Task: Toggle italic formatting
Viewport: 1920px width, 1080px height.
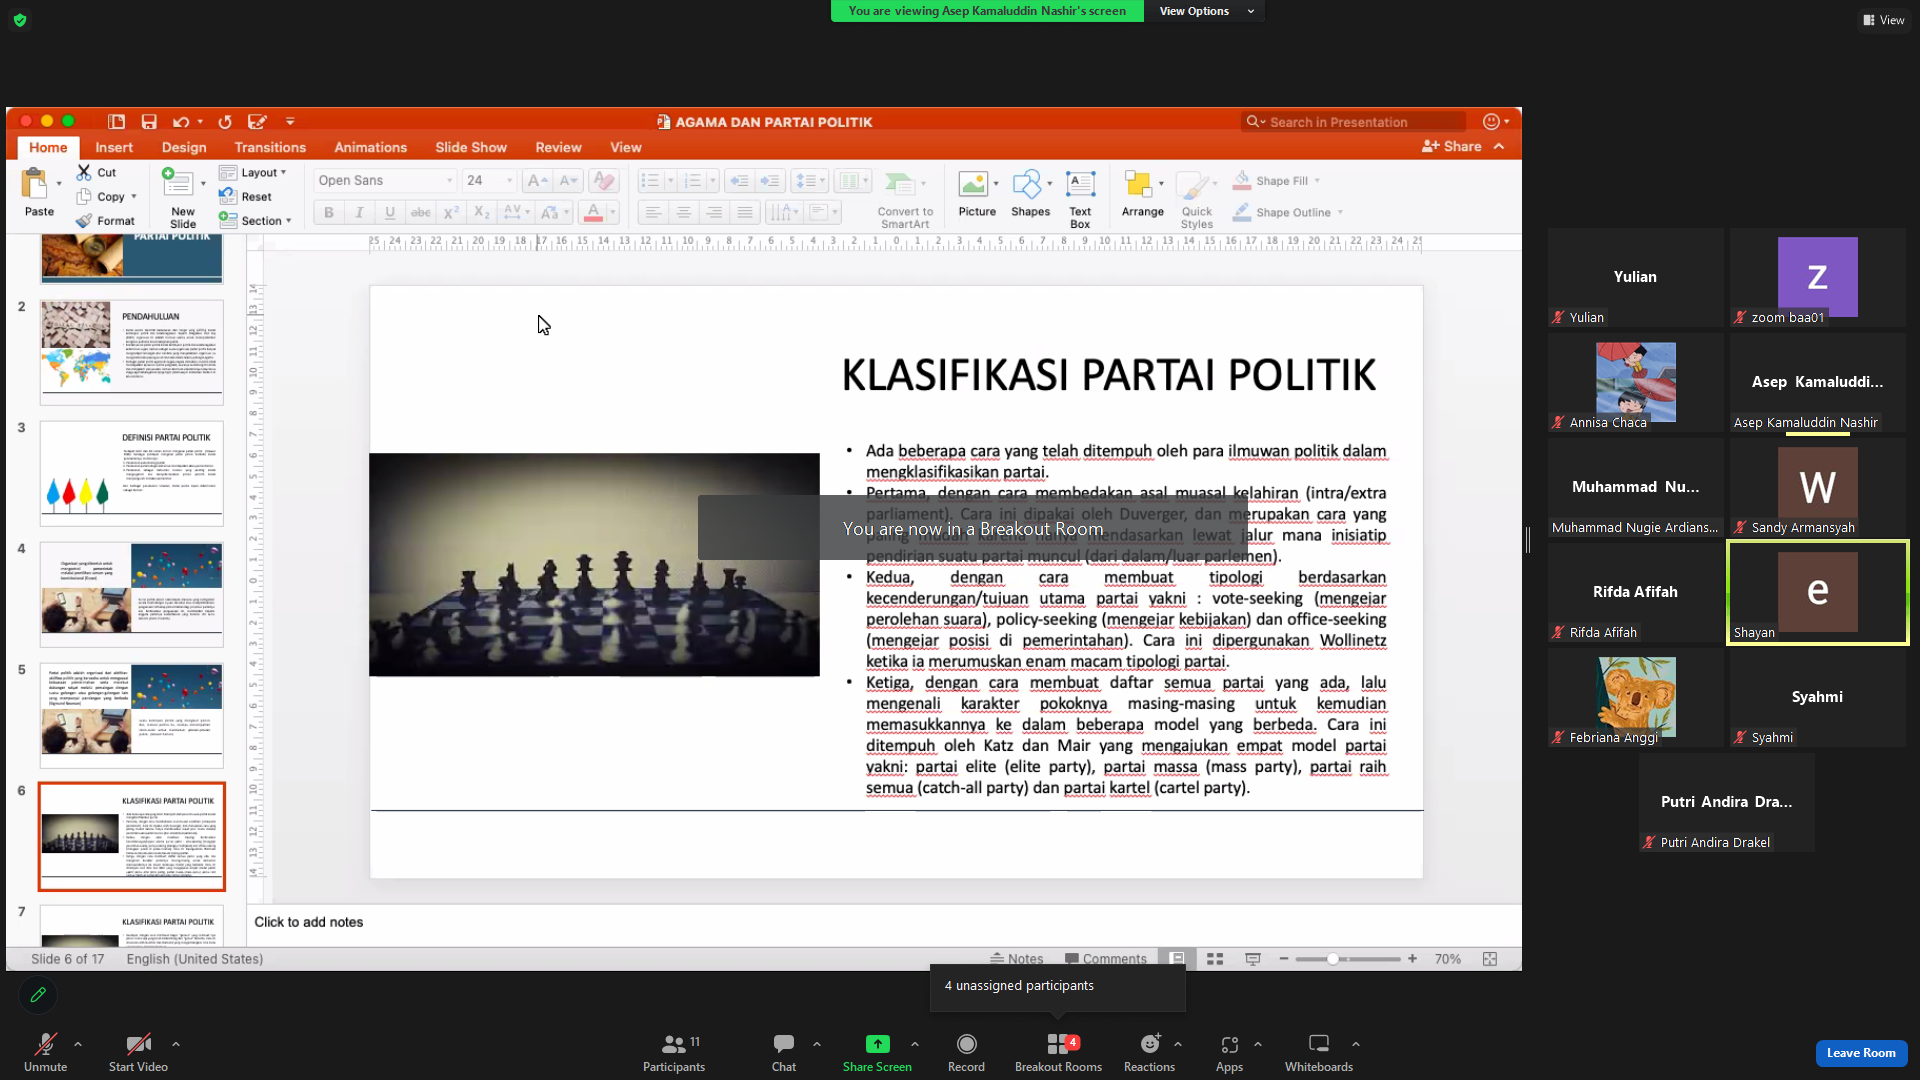Action: pyautogui.click(x=359, y=212)
